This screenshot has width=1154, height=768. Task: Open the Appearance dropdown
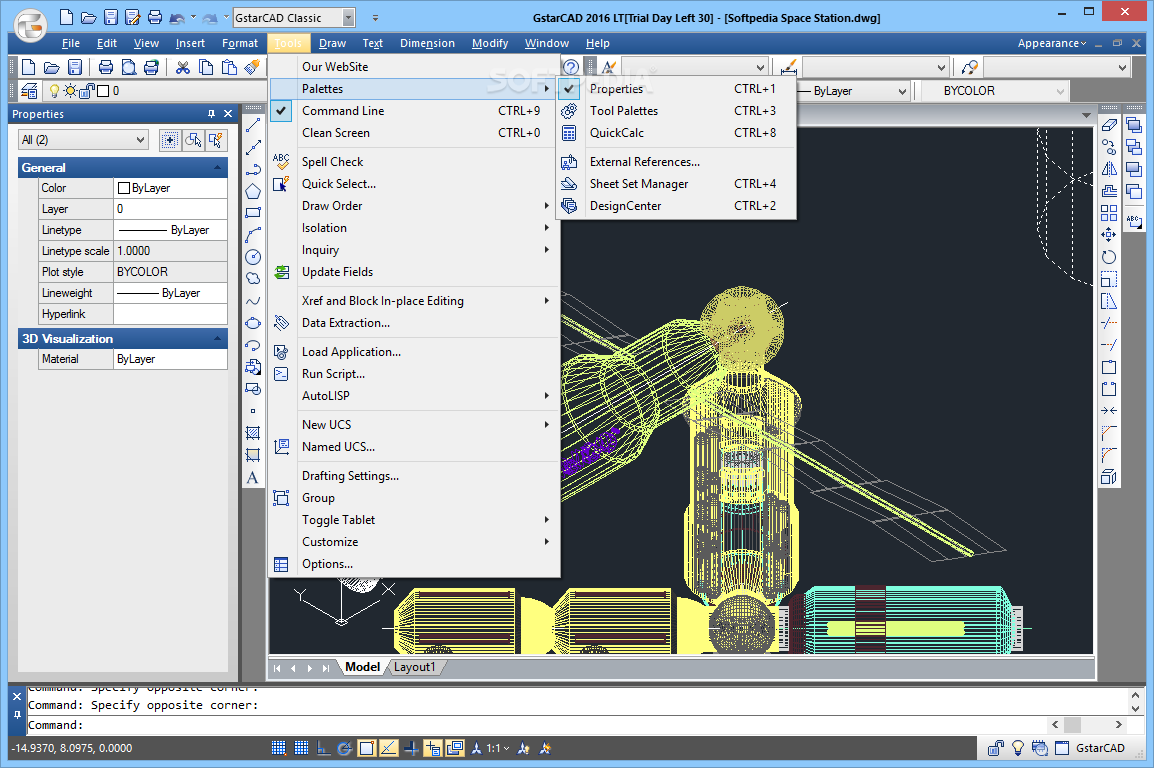1052,43
